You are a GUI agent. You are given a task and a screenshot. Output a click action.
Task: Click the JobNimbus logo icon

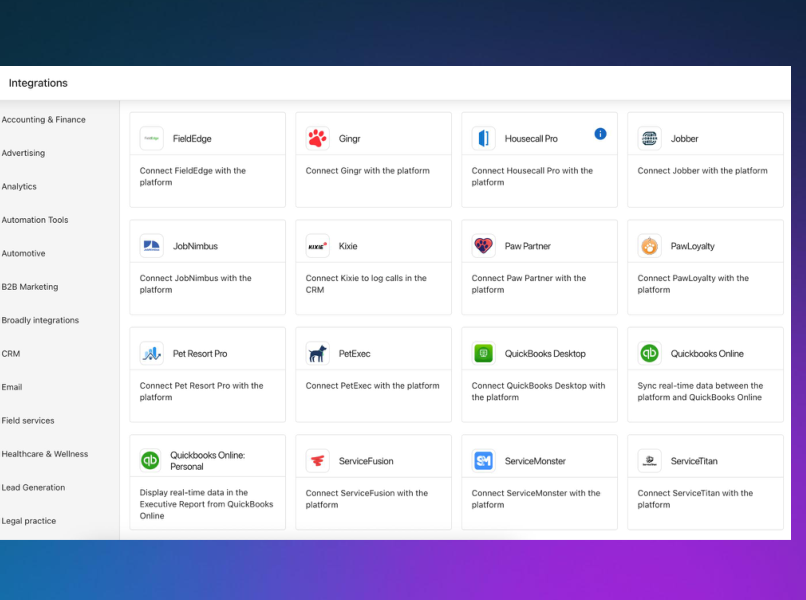click(x=152, y=246)
